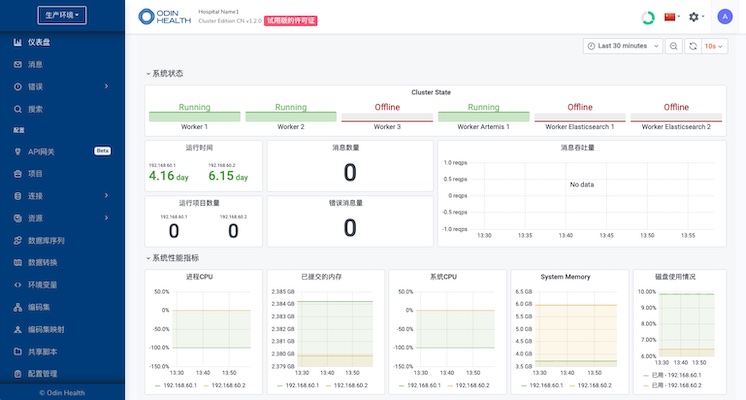746x400 pixels.
Task: Click the user avatar 'A' icon
Action: tap(725, 17)
